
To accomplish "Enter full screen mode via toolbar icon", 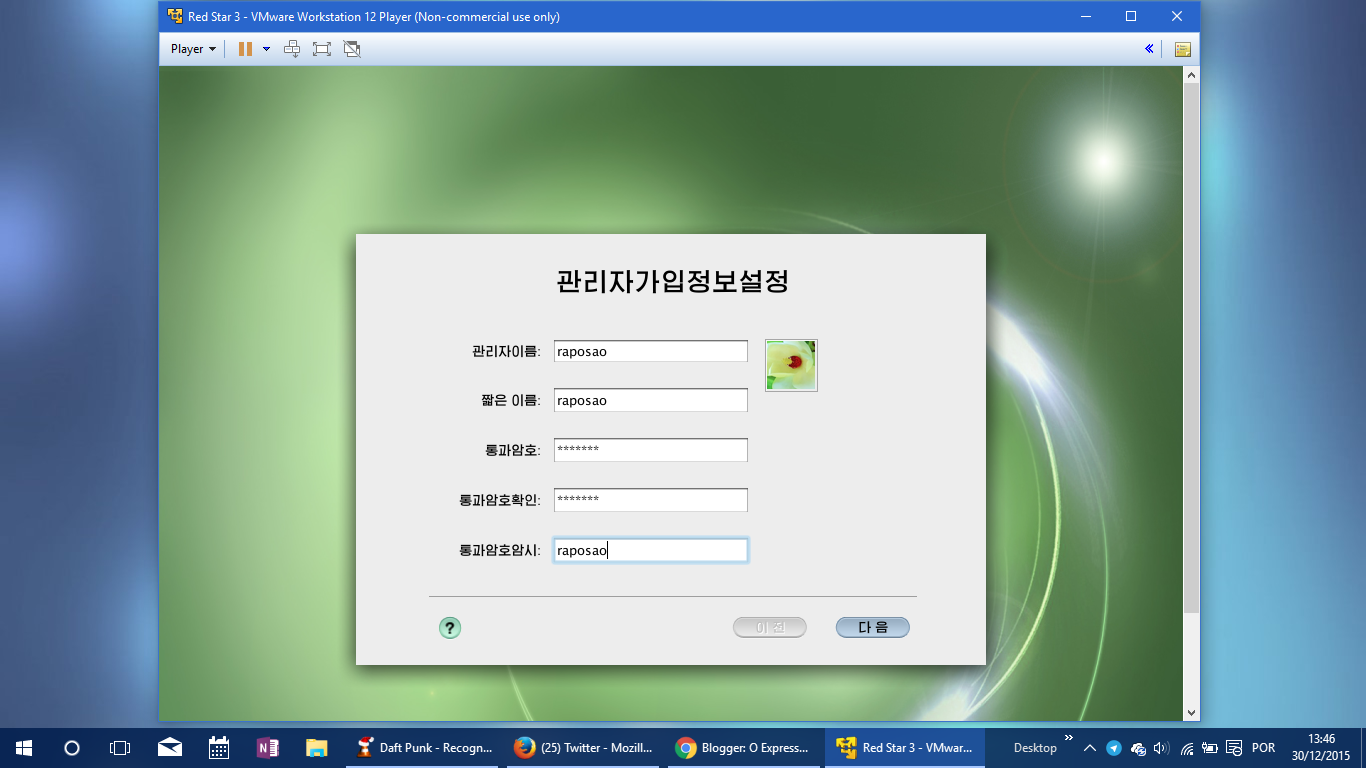I will pos(321,48).
